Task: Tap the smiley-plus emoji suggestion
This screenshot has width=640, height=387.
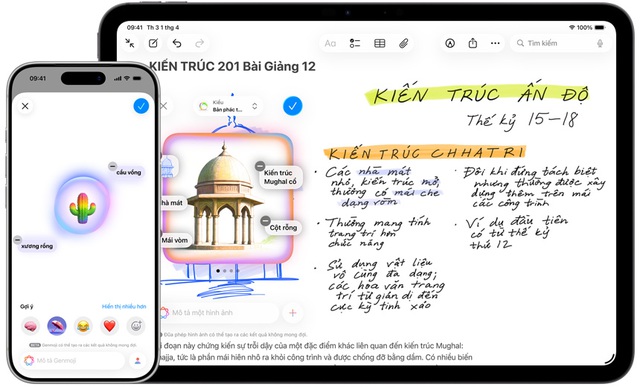Action: pos(136,326)
